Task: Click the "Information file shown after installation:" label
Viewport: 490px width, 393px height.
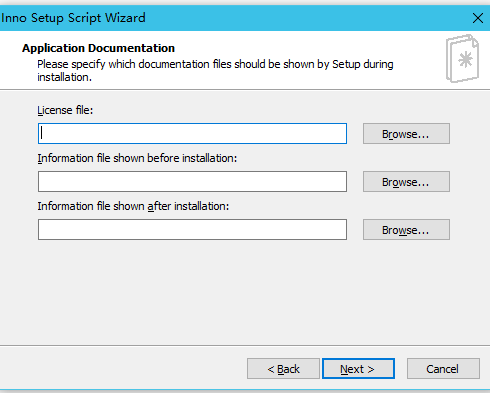Action: 133,206
